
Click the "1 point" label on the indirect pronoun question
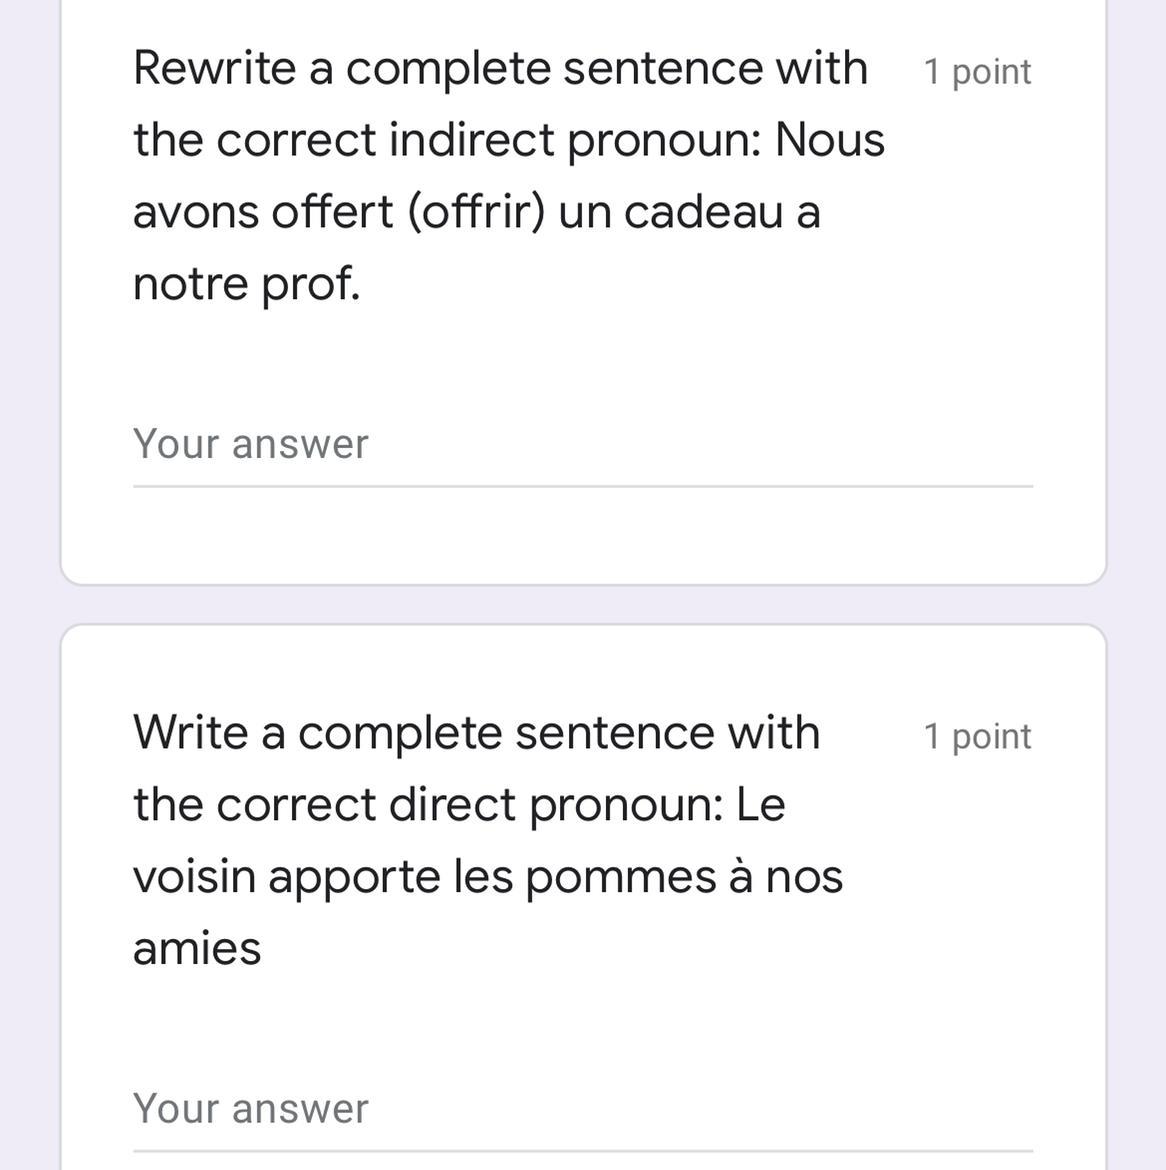pos(977,72)
